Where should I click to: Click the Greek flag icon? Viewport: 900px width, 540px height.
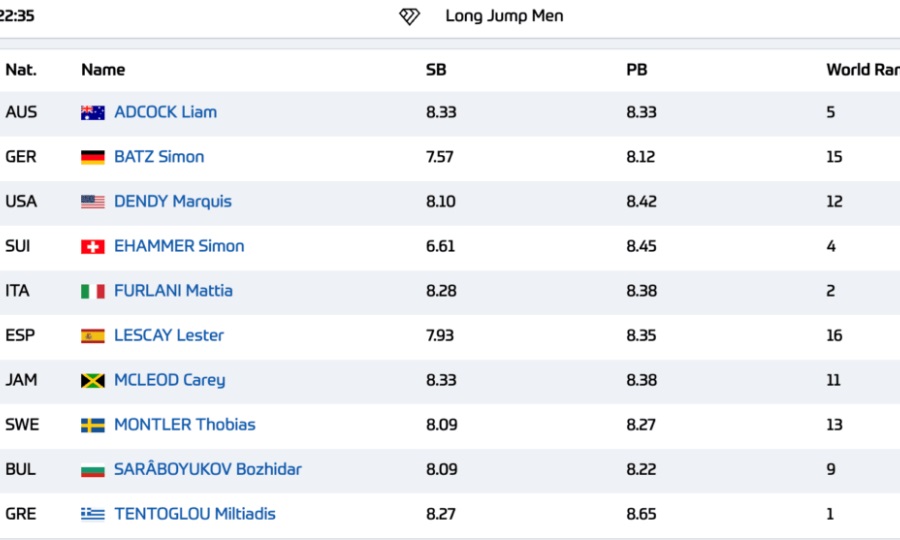click(x=92, y=514)
